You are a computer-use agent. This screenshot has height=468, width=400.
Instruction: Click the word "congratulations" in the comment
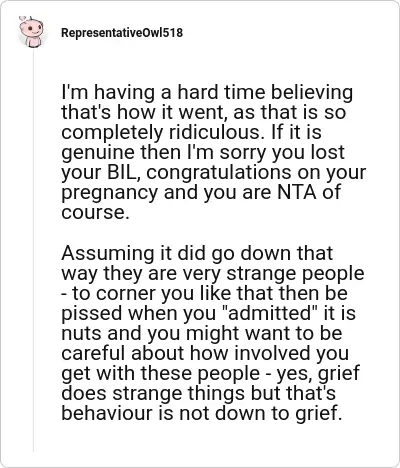[x=218, y=173]
